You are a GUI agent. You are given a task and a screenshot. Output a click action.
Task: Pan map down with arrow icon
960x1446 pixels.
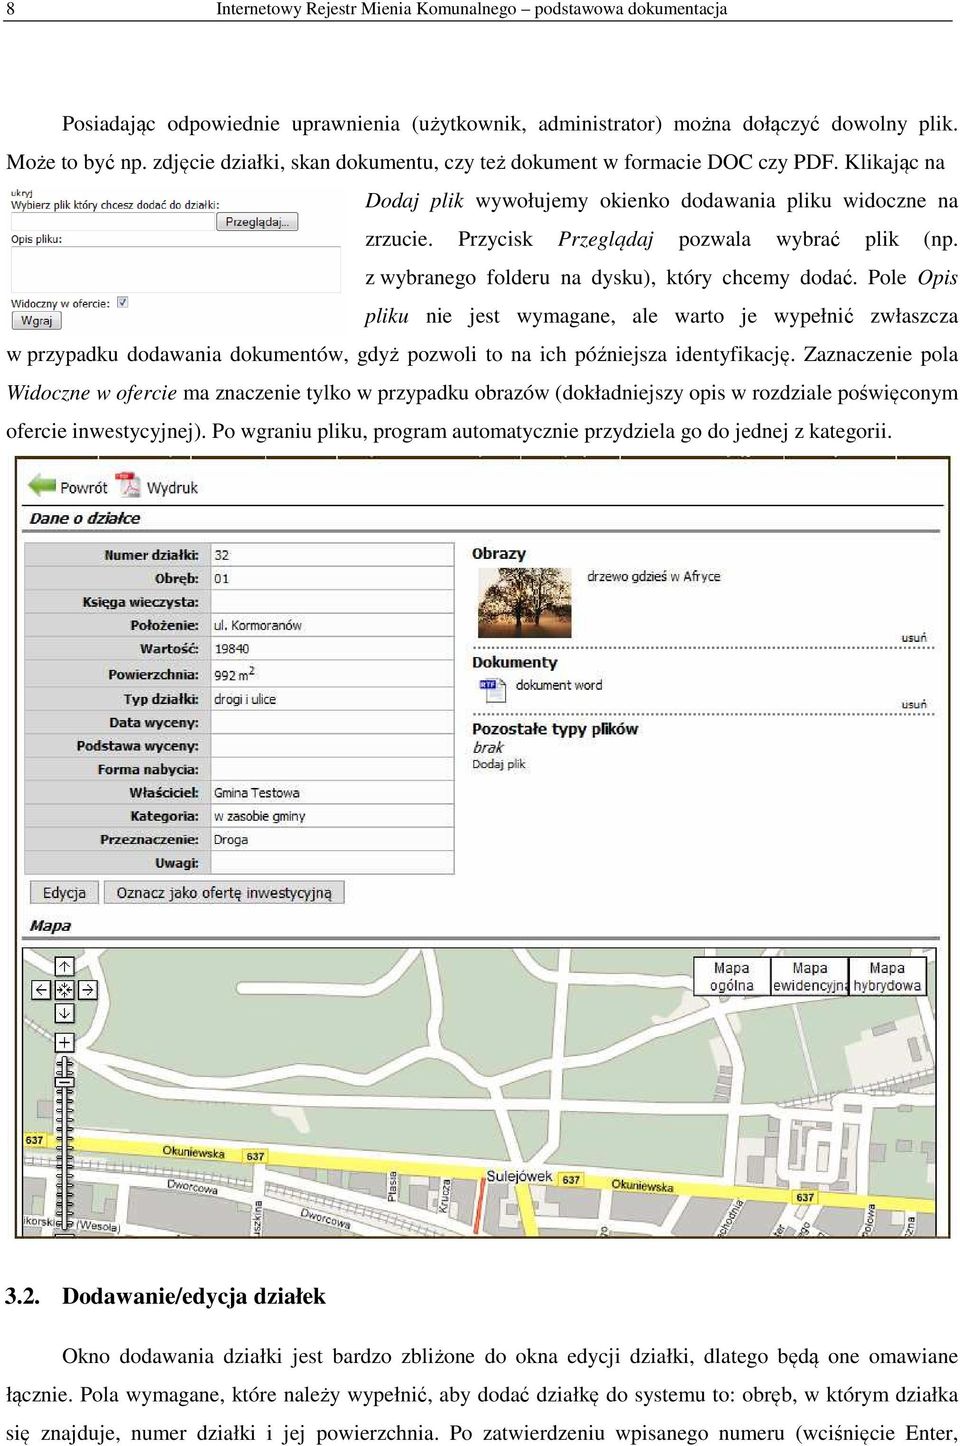coord(64,1013)
